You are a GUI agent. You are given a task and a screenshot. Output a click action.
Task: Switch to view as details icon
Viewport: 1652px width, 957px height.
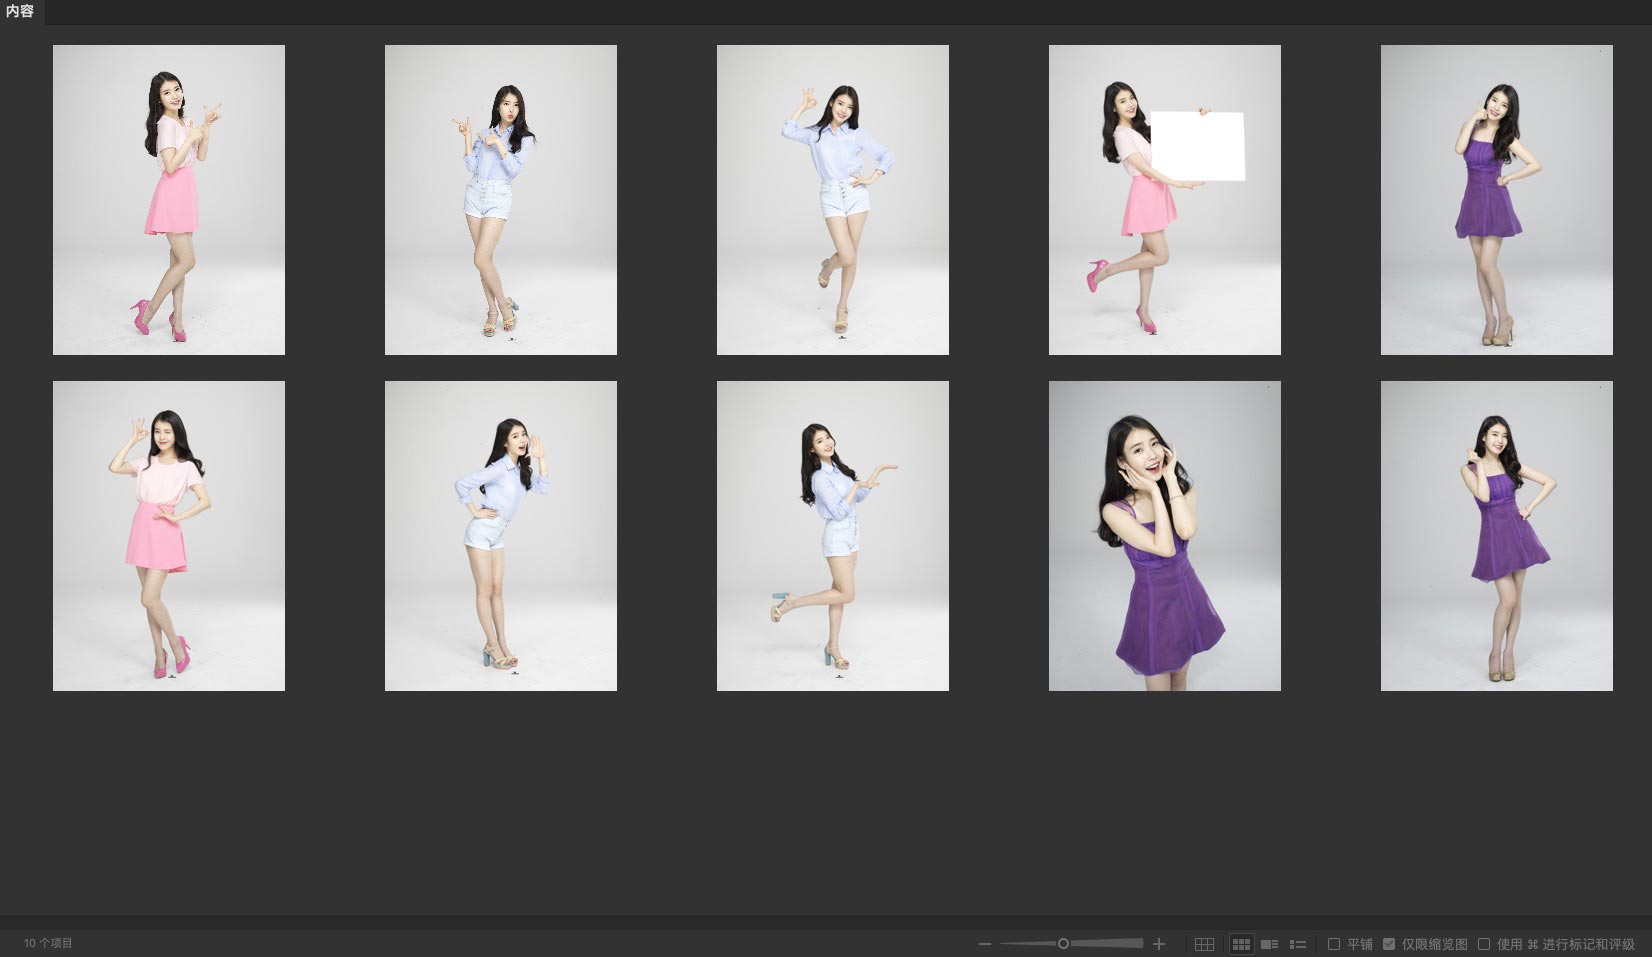[1270, 944]
